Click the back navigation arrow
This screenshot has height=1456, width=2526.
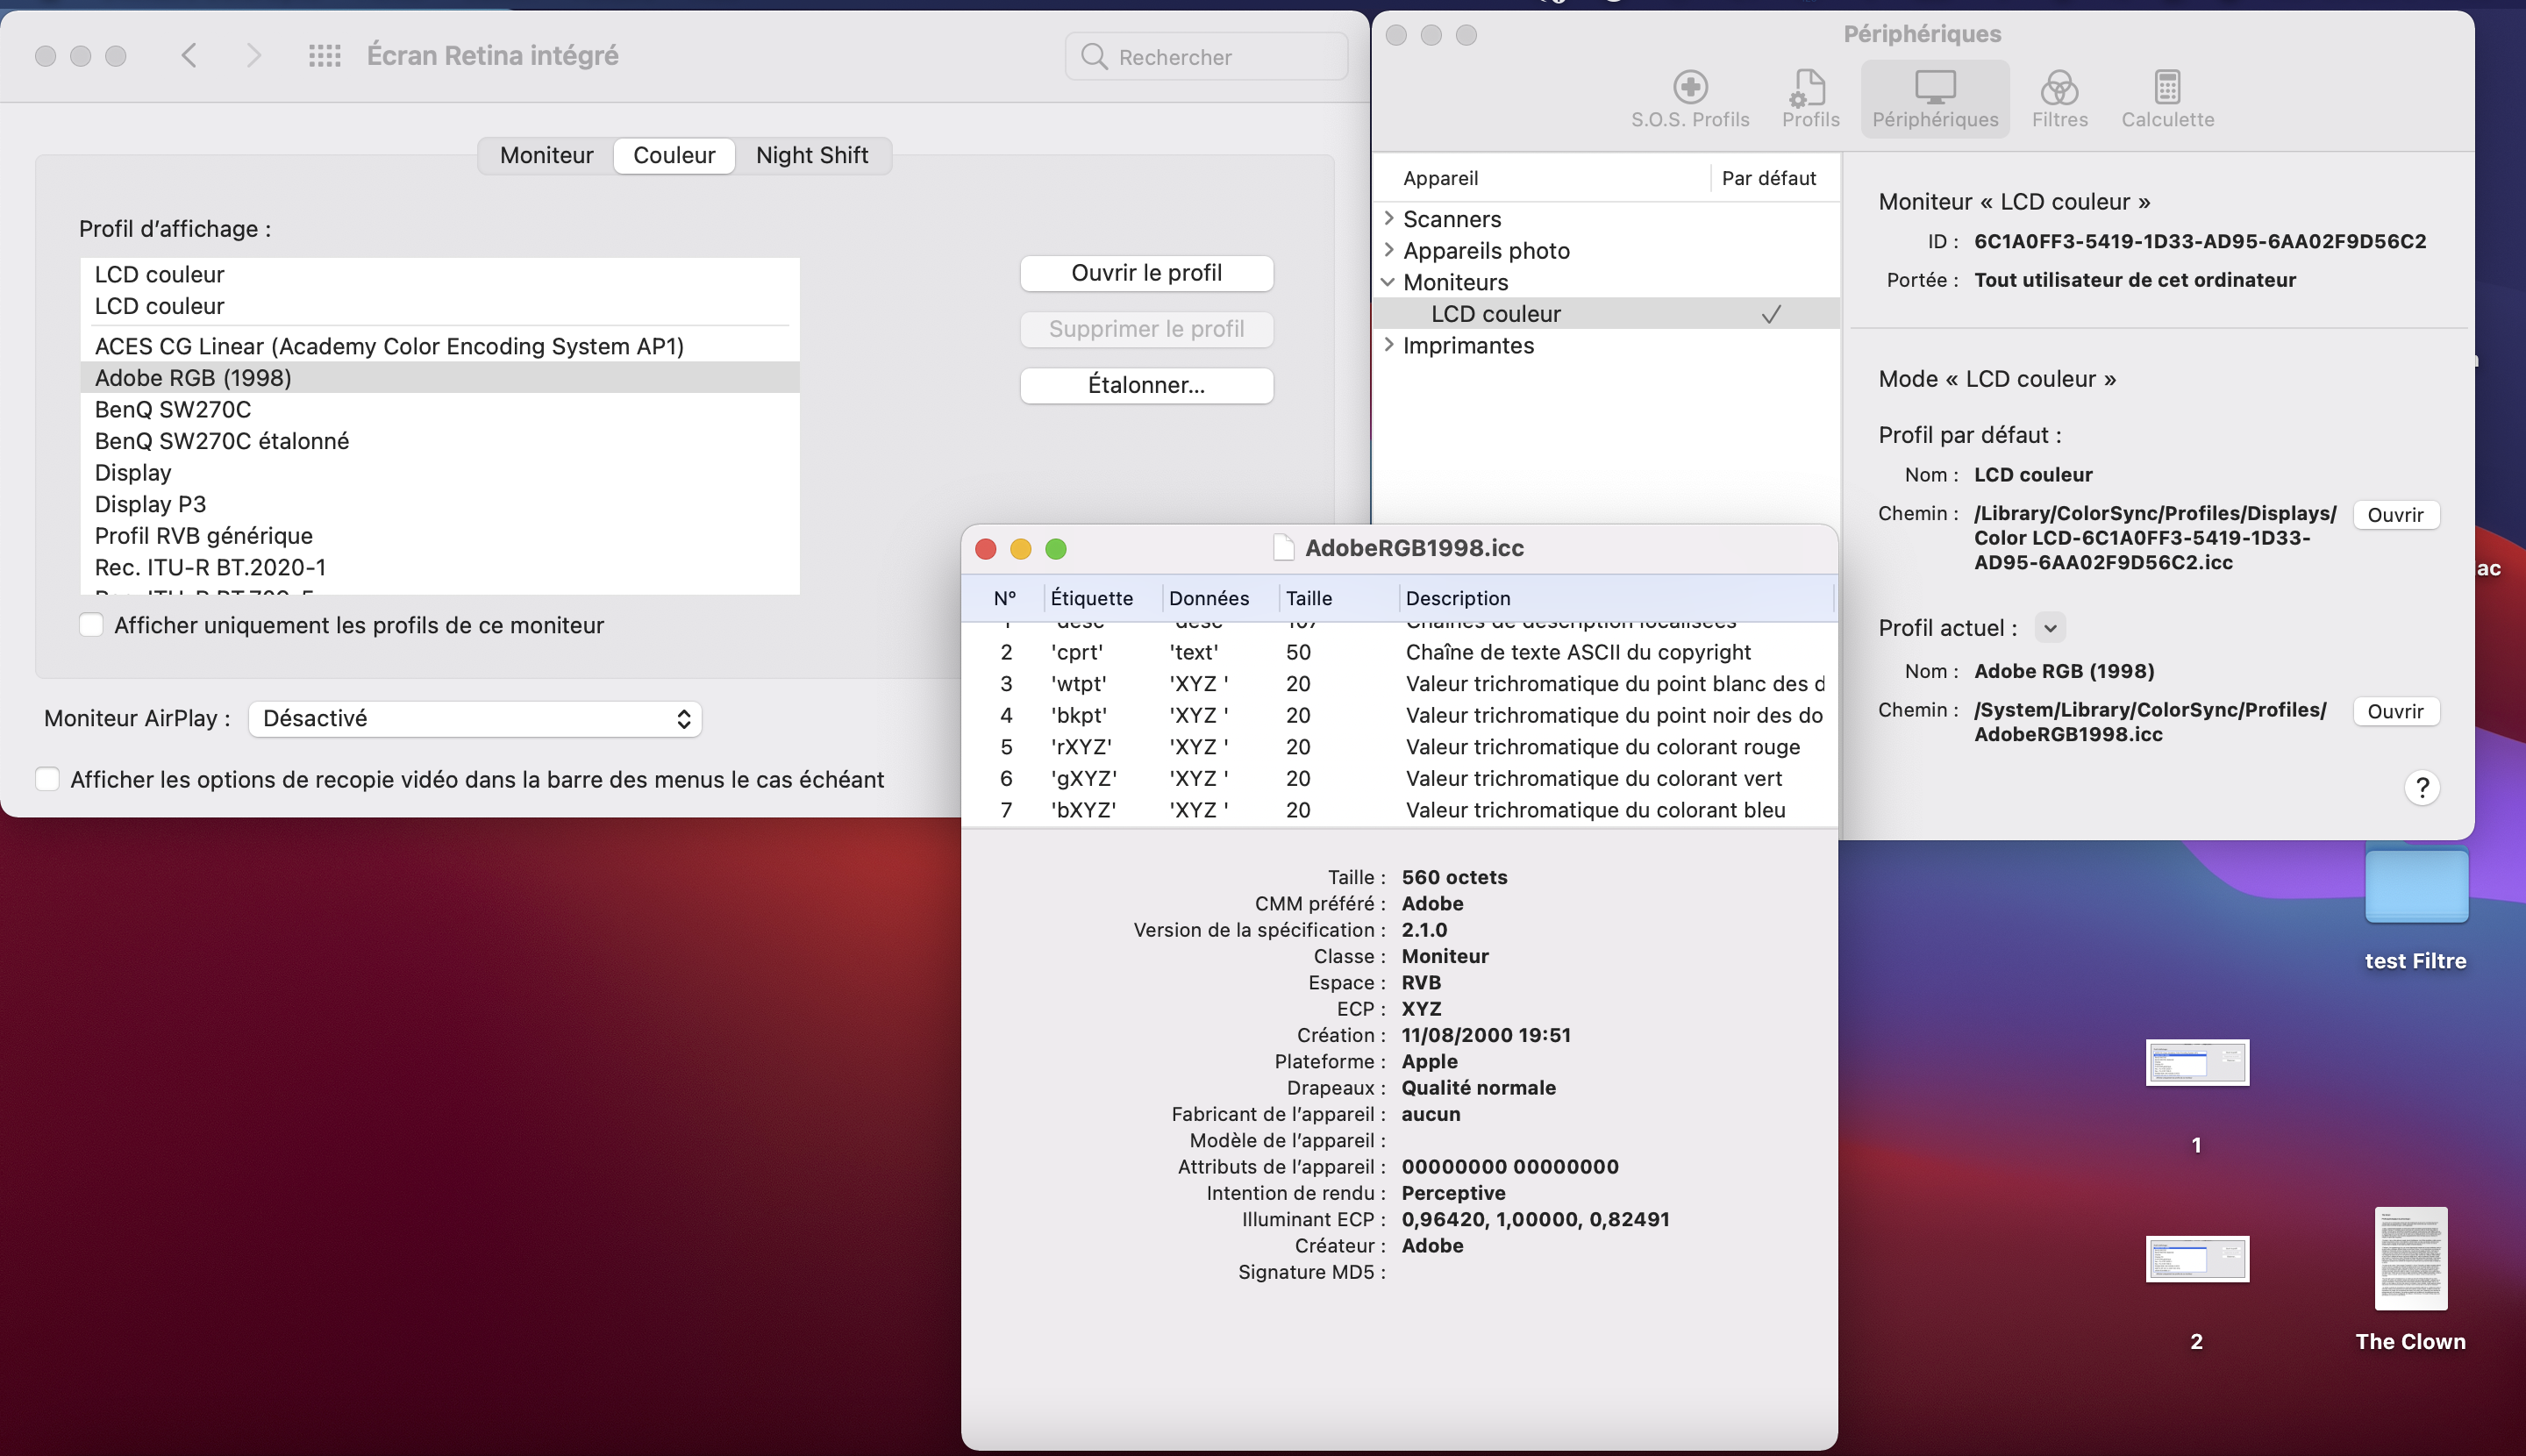(x=189, y=56)
